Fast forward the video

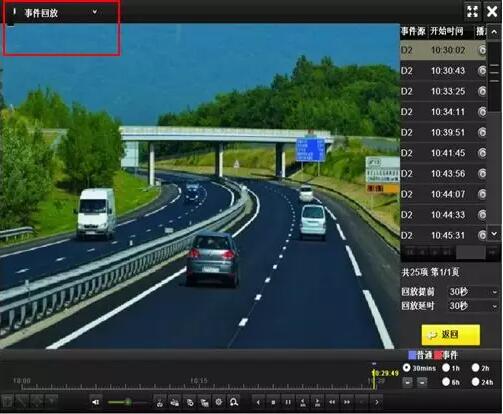[347, 402]
